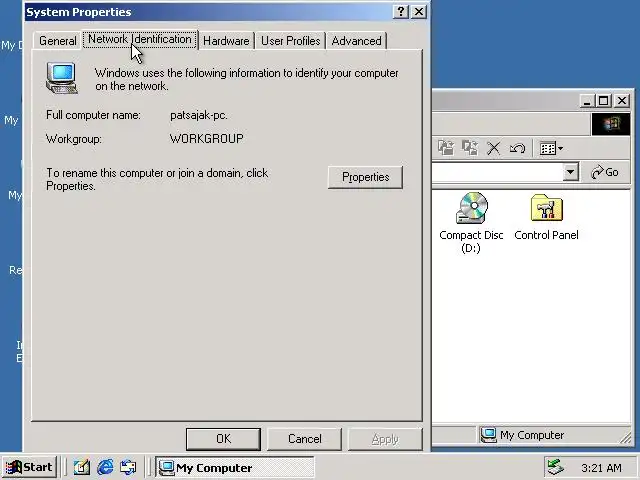This screenshot has width=640, height=480.
Task: Open the Control Panel folder icon
Action: (x=547, y=208)
